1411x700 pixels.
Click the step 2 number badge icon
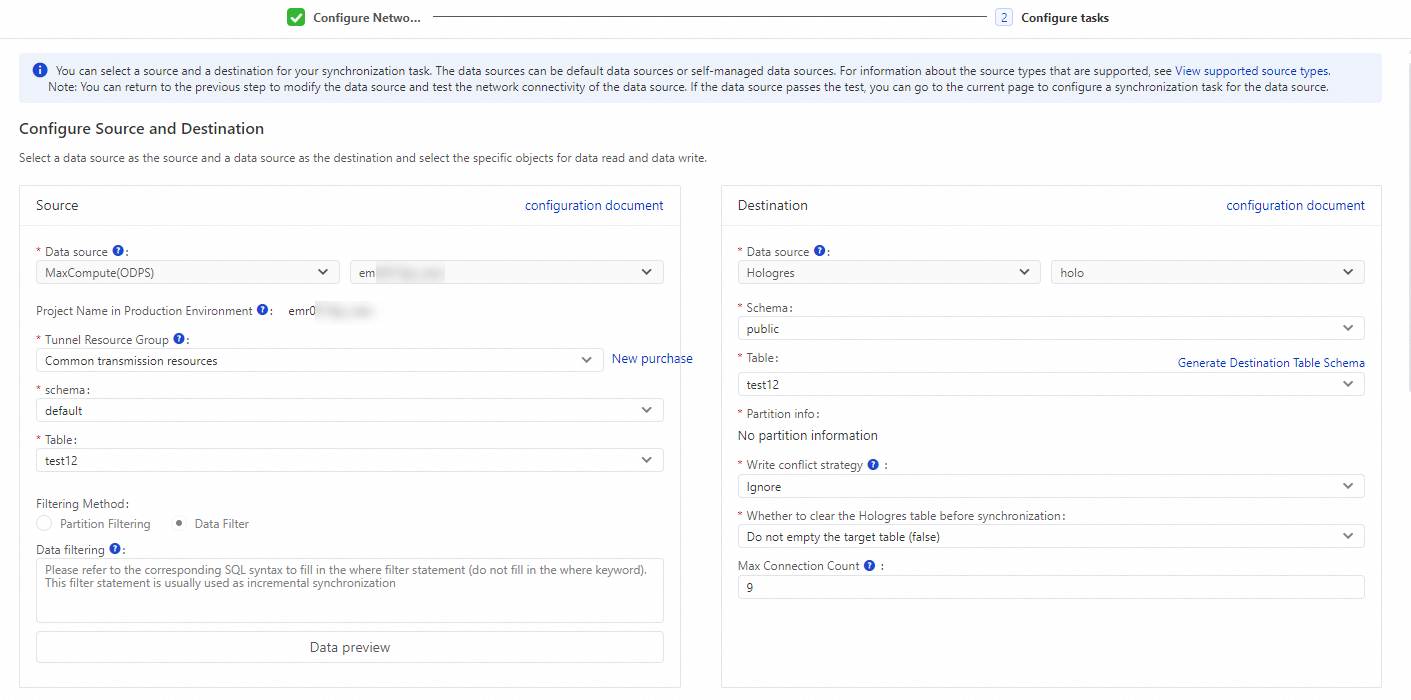[x=1003, y=17]
